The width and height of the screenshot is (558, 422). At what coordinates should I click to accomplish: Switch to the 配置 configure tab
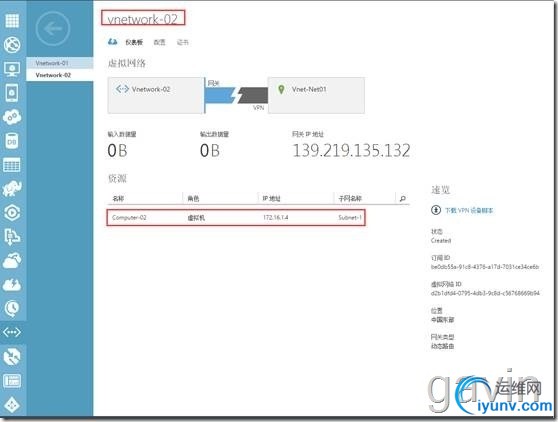pyautogui.click(x=159, y=42)
